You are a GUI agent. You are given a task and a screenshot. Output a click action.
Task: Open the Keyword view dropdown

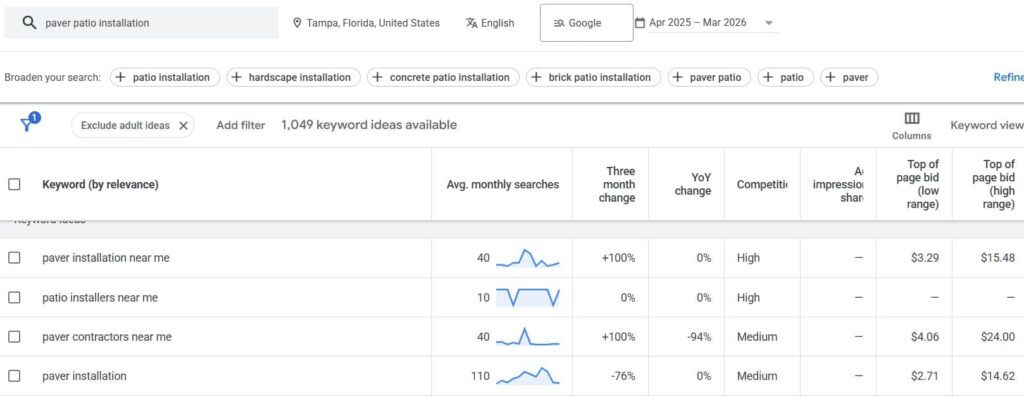[987, 125]
